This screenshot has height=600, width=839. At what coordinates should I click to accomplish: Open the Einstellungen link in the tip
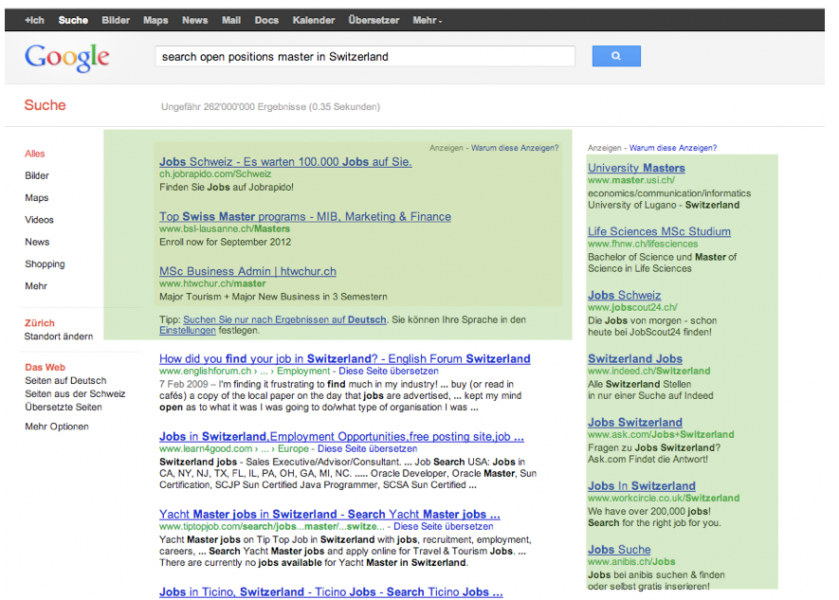point(187,331)
